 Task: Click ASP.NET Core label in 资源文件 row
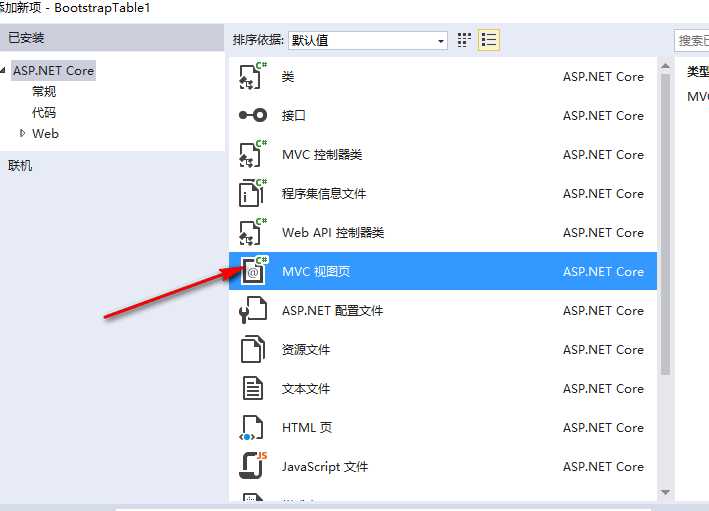[603, 349]
